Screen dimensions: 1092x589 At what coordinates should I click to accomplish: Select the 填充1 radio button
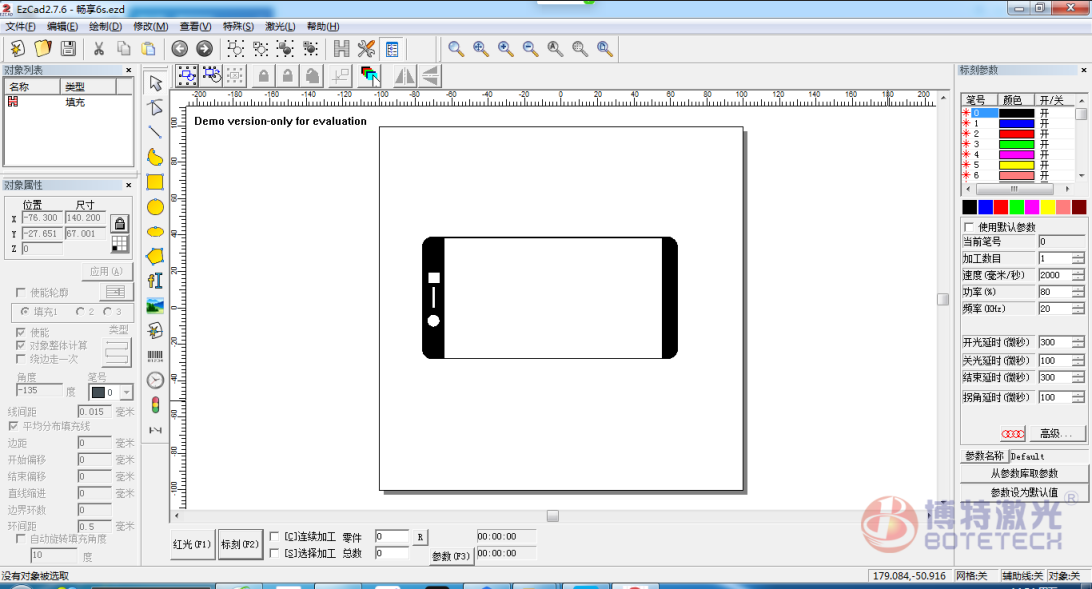25,311
